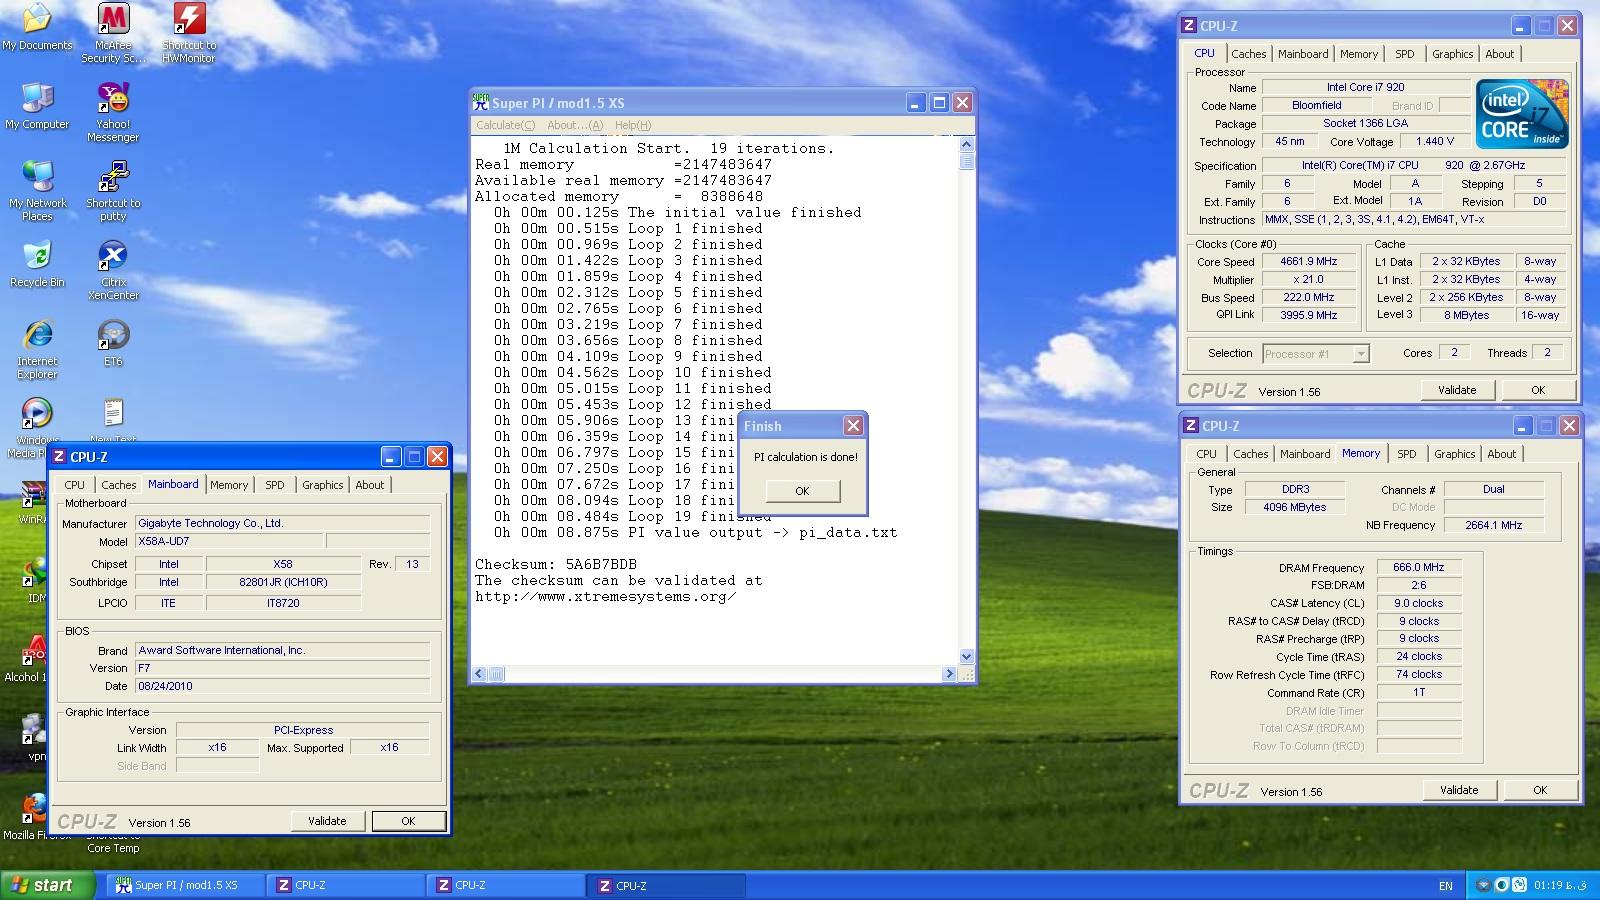Open My Network Places icon
Screen dimensions: 1600x900
coord(37,190)
